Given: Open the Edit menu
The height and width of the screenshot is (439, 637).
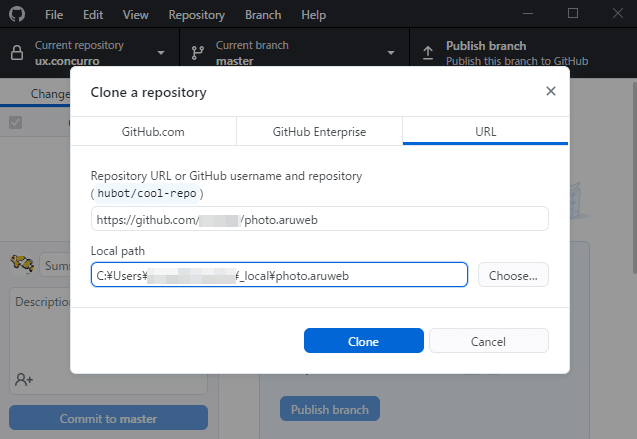Looking at the screenshot, I should pos(93,15).
